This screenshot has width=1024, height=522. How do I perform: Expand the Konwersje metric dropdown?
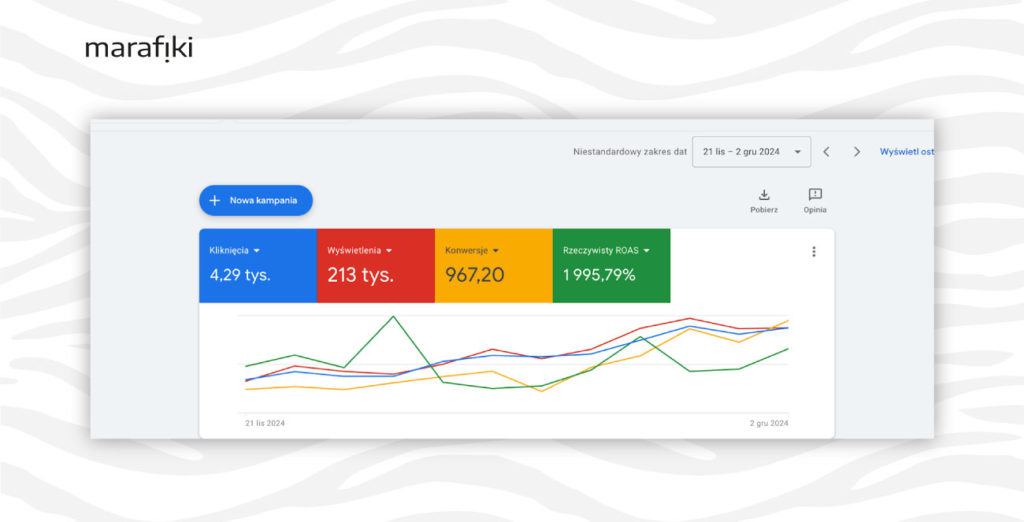click(496, 251)
